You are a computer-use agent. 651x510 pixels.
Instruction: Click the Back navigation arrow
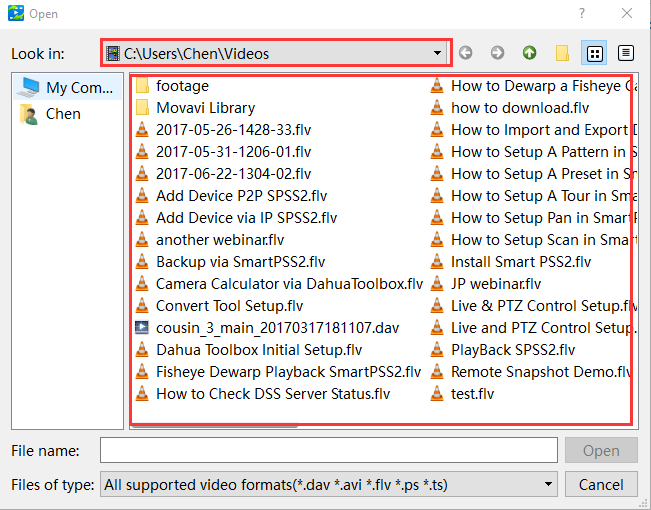(468, 53)
